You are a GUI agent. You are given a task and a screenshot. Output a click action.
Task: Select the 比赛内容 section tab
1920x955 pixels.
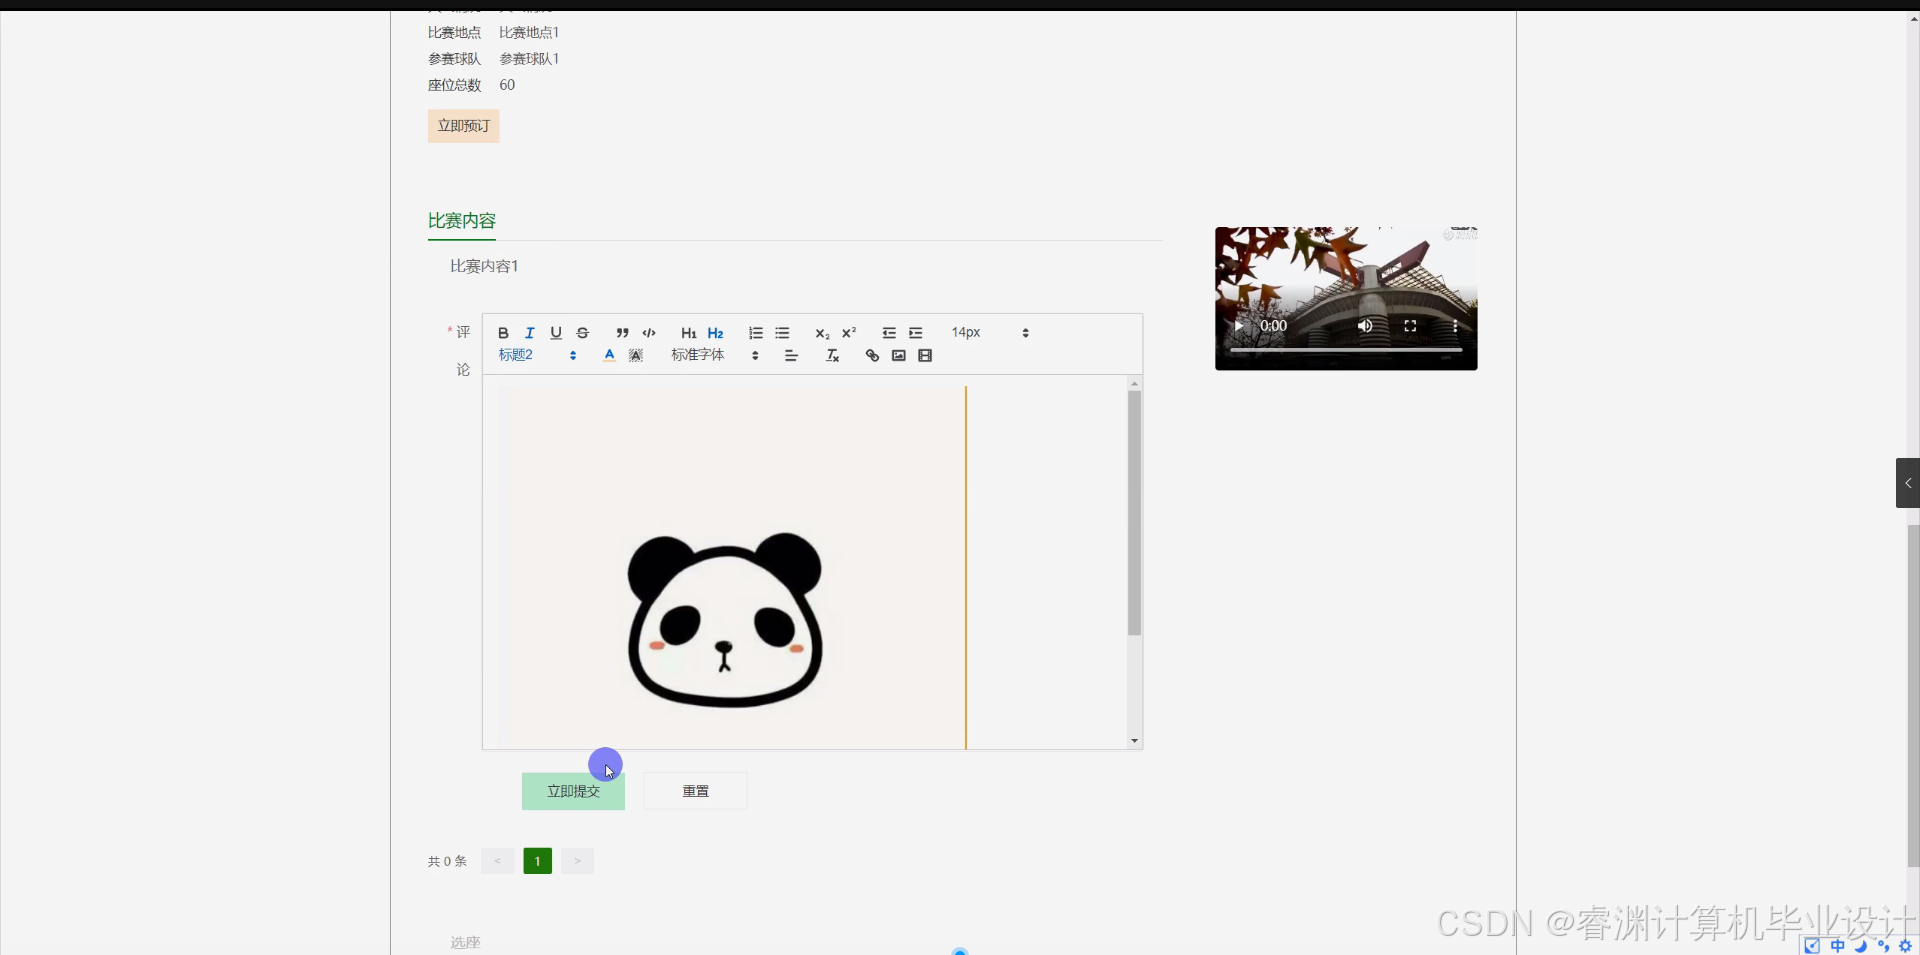point(462,221)
